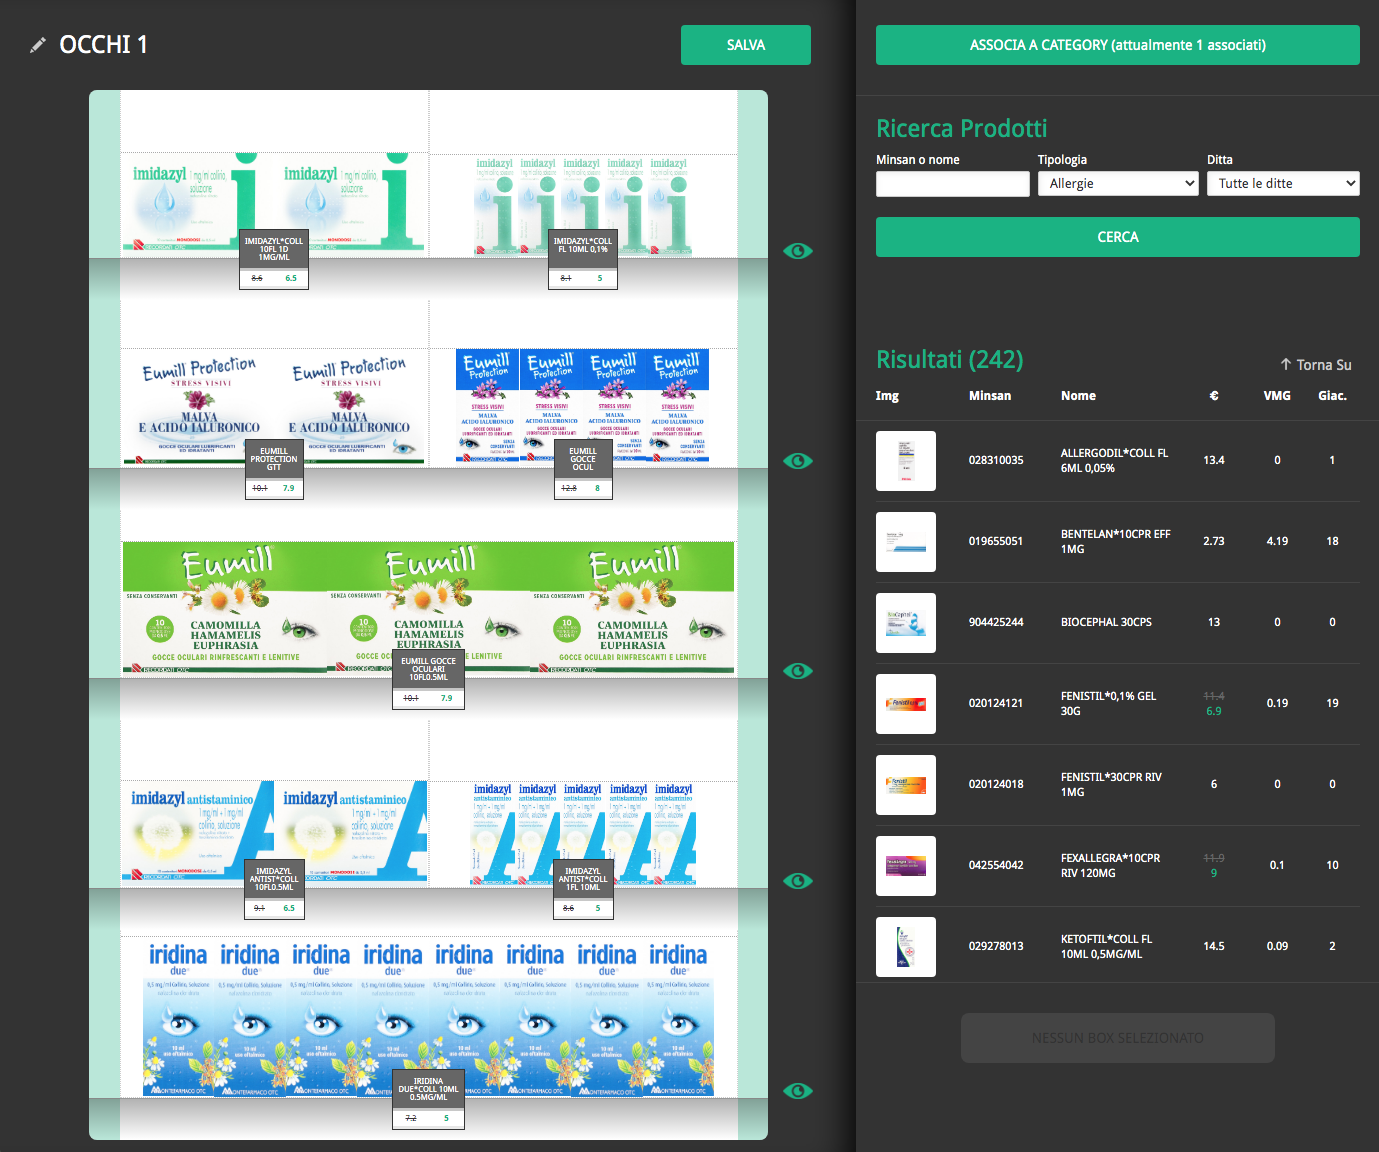Screen dimensions: 1379x1152
Task: Click Minsan code 028310035
Action: tap(996, 460)
